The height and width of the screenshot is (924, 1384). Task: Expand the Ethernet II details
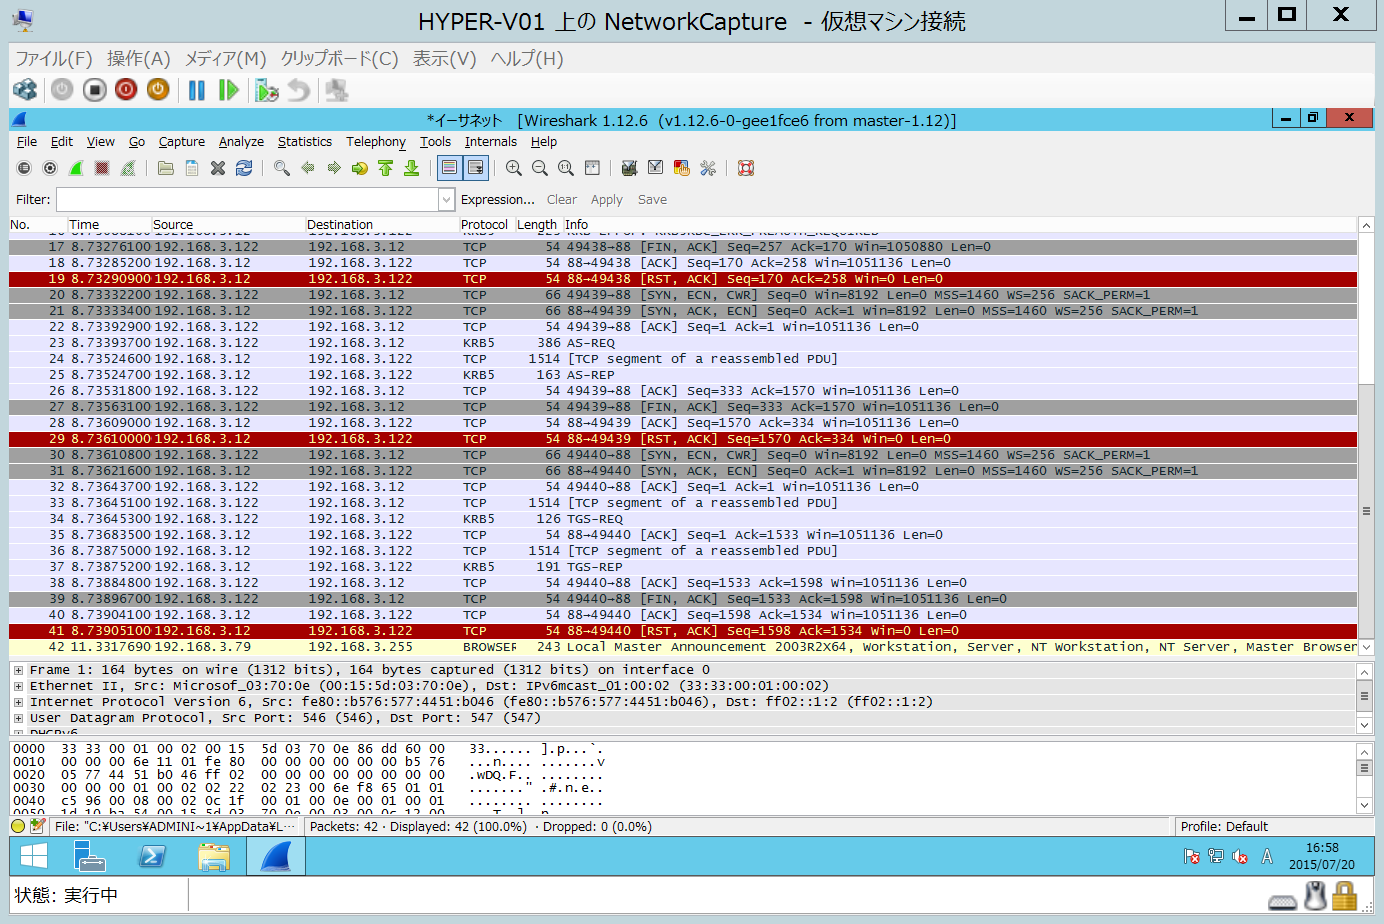18,686
